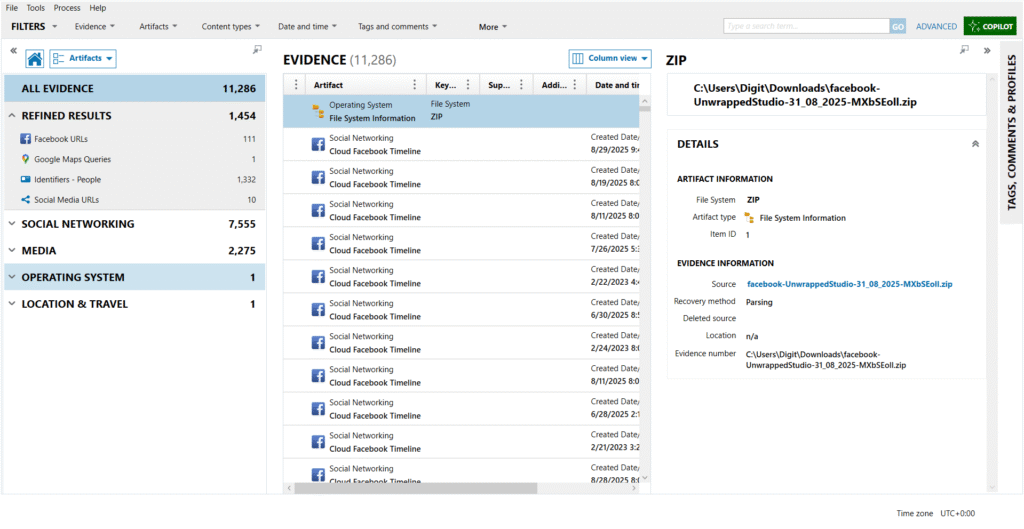Open the File menu
The width and height of the screenshot is (1024, 529).
[x=12, y=8]
